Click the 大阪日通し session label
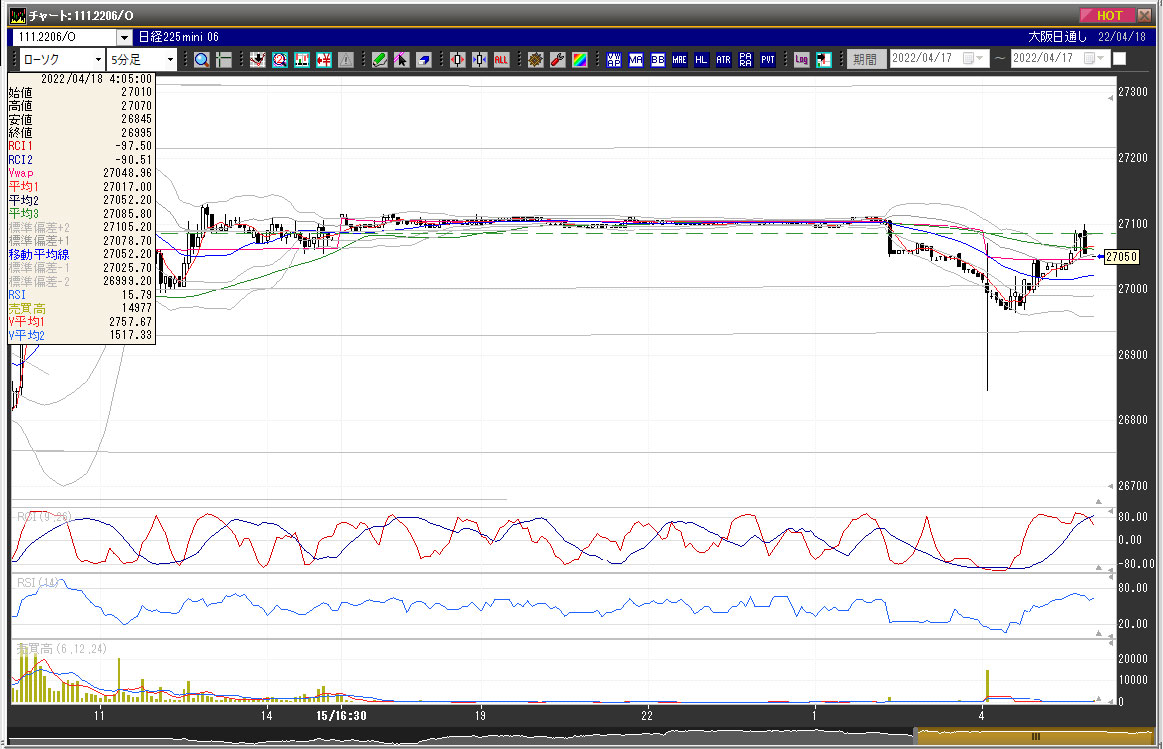Viewport: 1163px width, 749px height. click(x=1058, y=36)
